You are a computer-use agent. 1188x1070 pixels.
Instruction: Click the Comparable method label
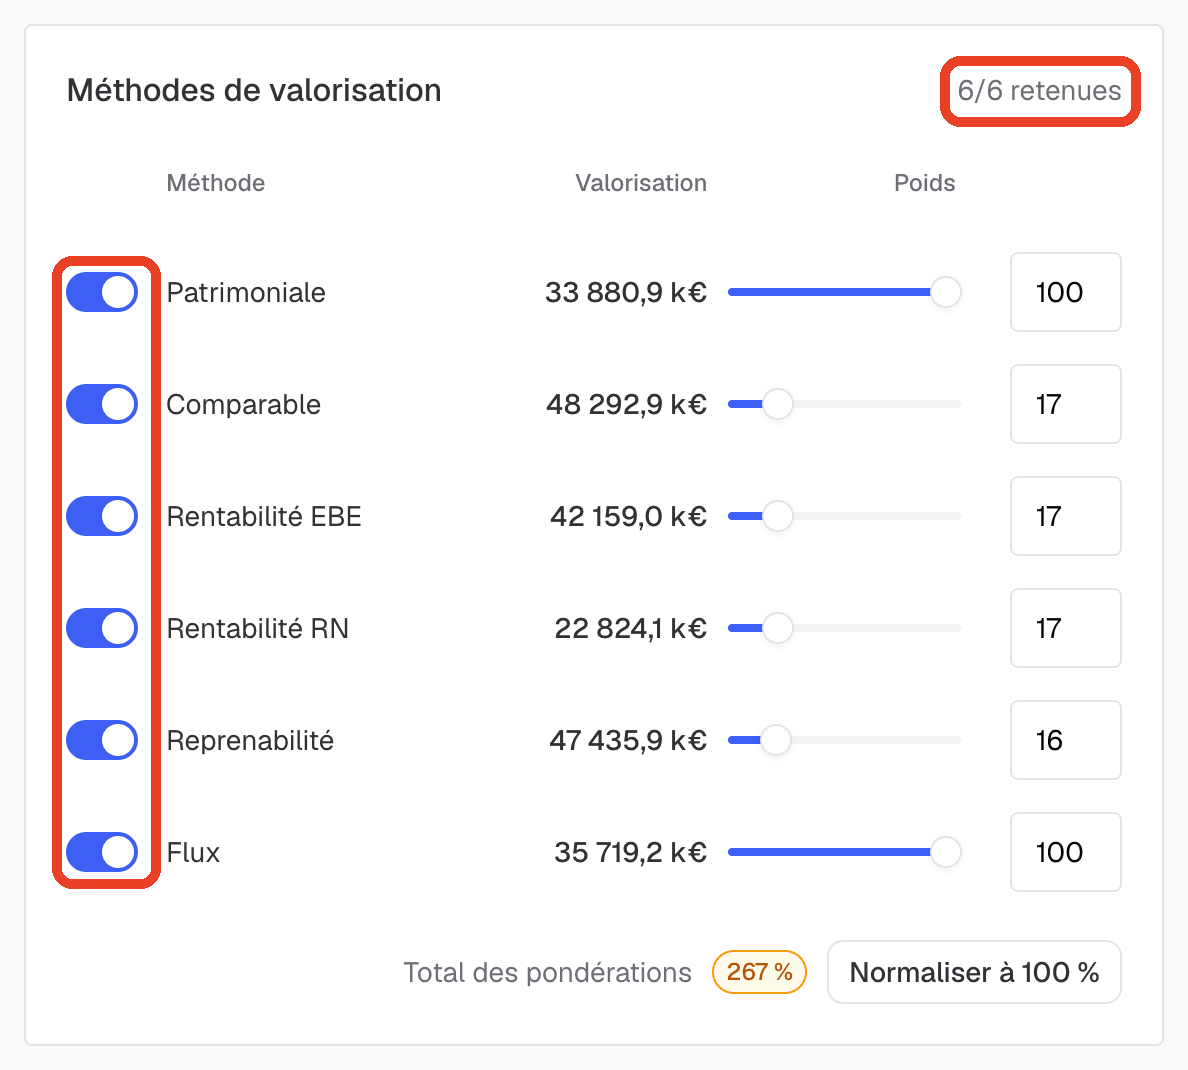[x=244, y=405]
